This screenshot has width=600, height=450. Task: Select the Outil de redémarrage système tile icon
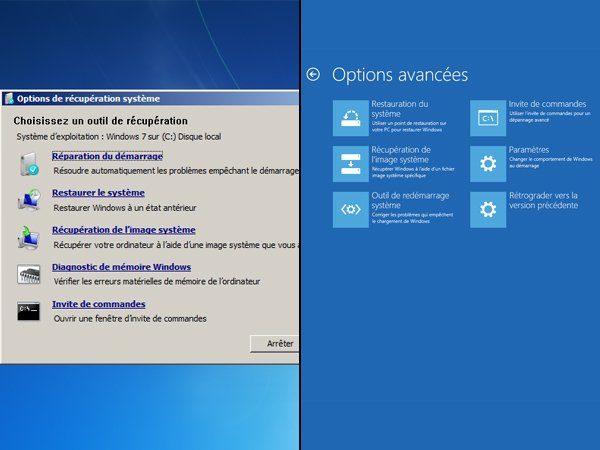click(351, 210)
